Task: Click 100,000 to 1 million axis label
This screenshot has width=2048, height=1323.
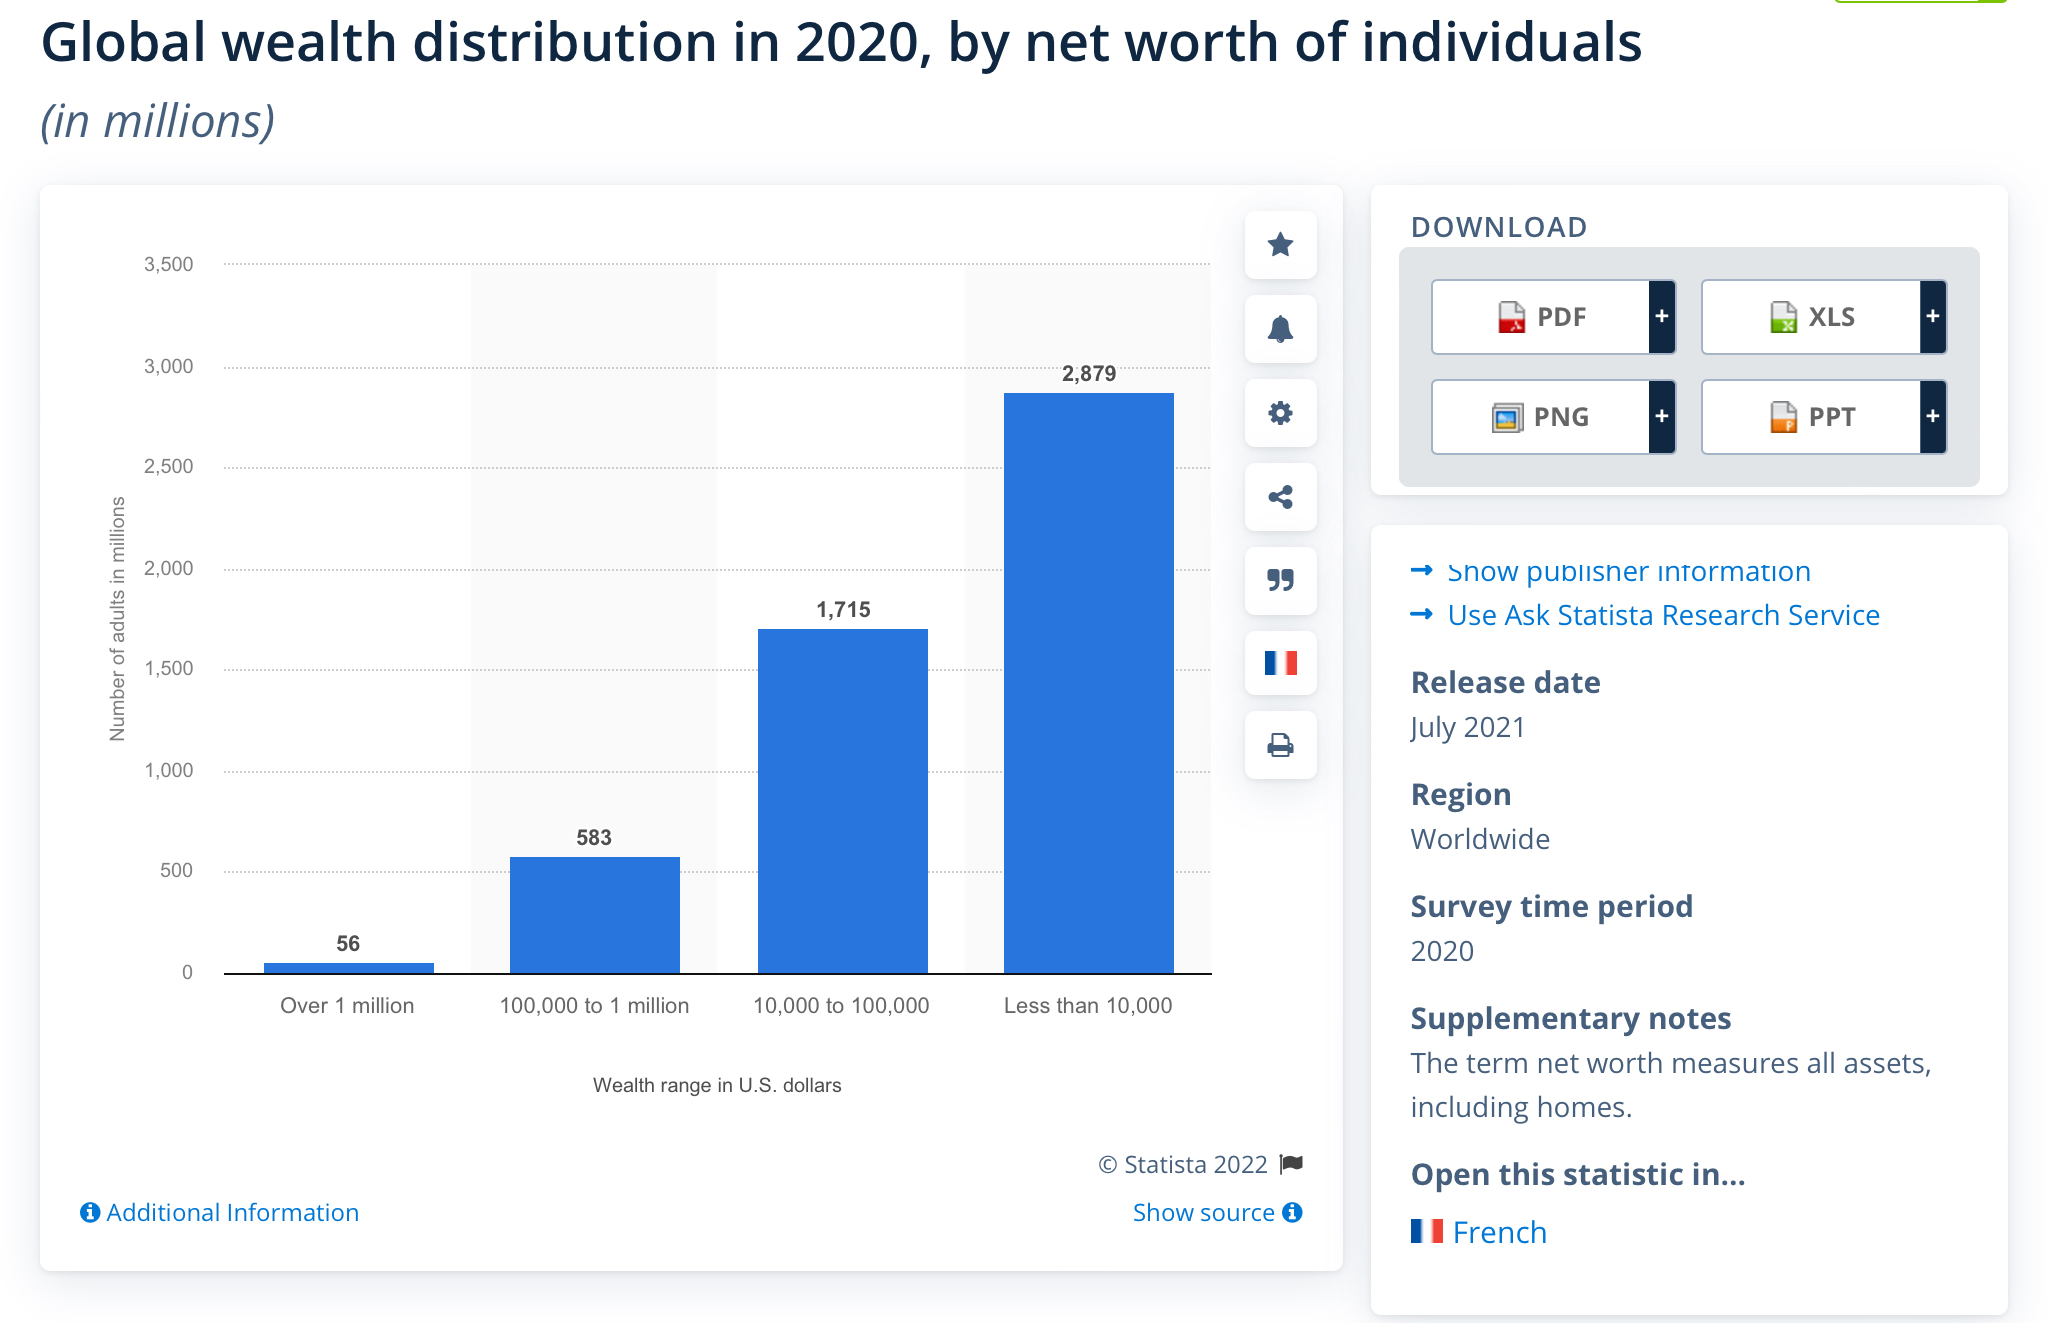Action: tap(594, 1006)
